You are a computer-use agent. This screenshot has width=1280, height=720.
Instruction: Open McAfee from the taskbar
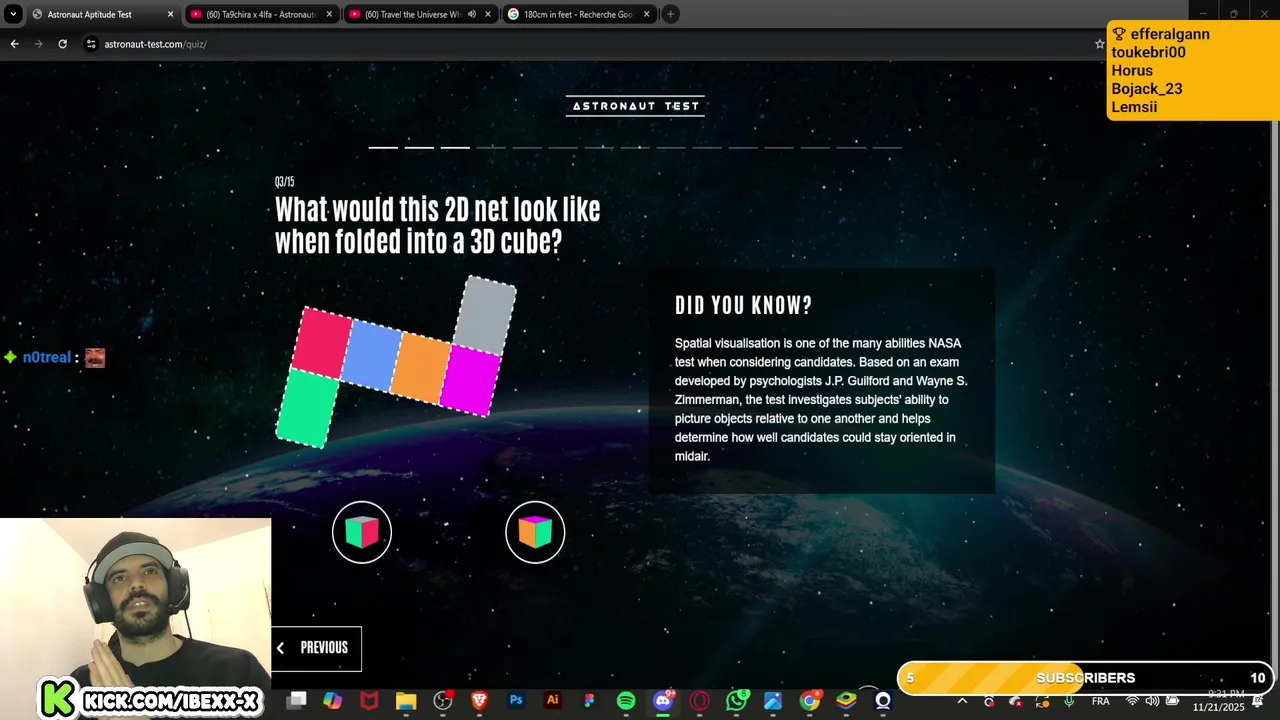click(x=369, y=701)
